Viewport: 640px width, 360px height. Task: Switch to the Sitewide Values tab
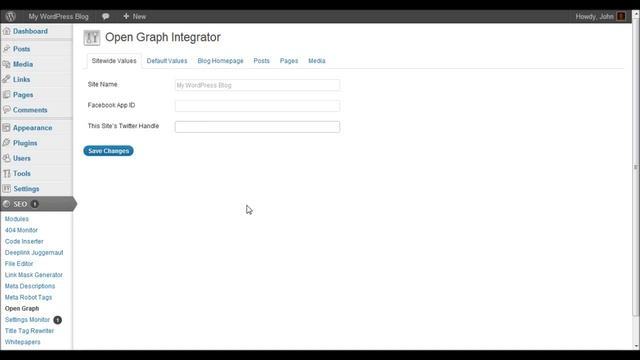114,61
